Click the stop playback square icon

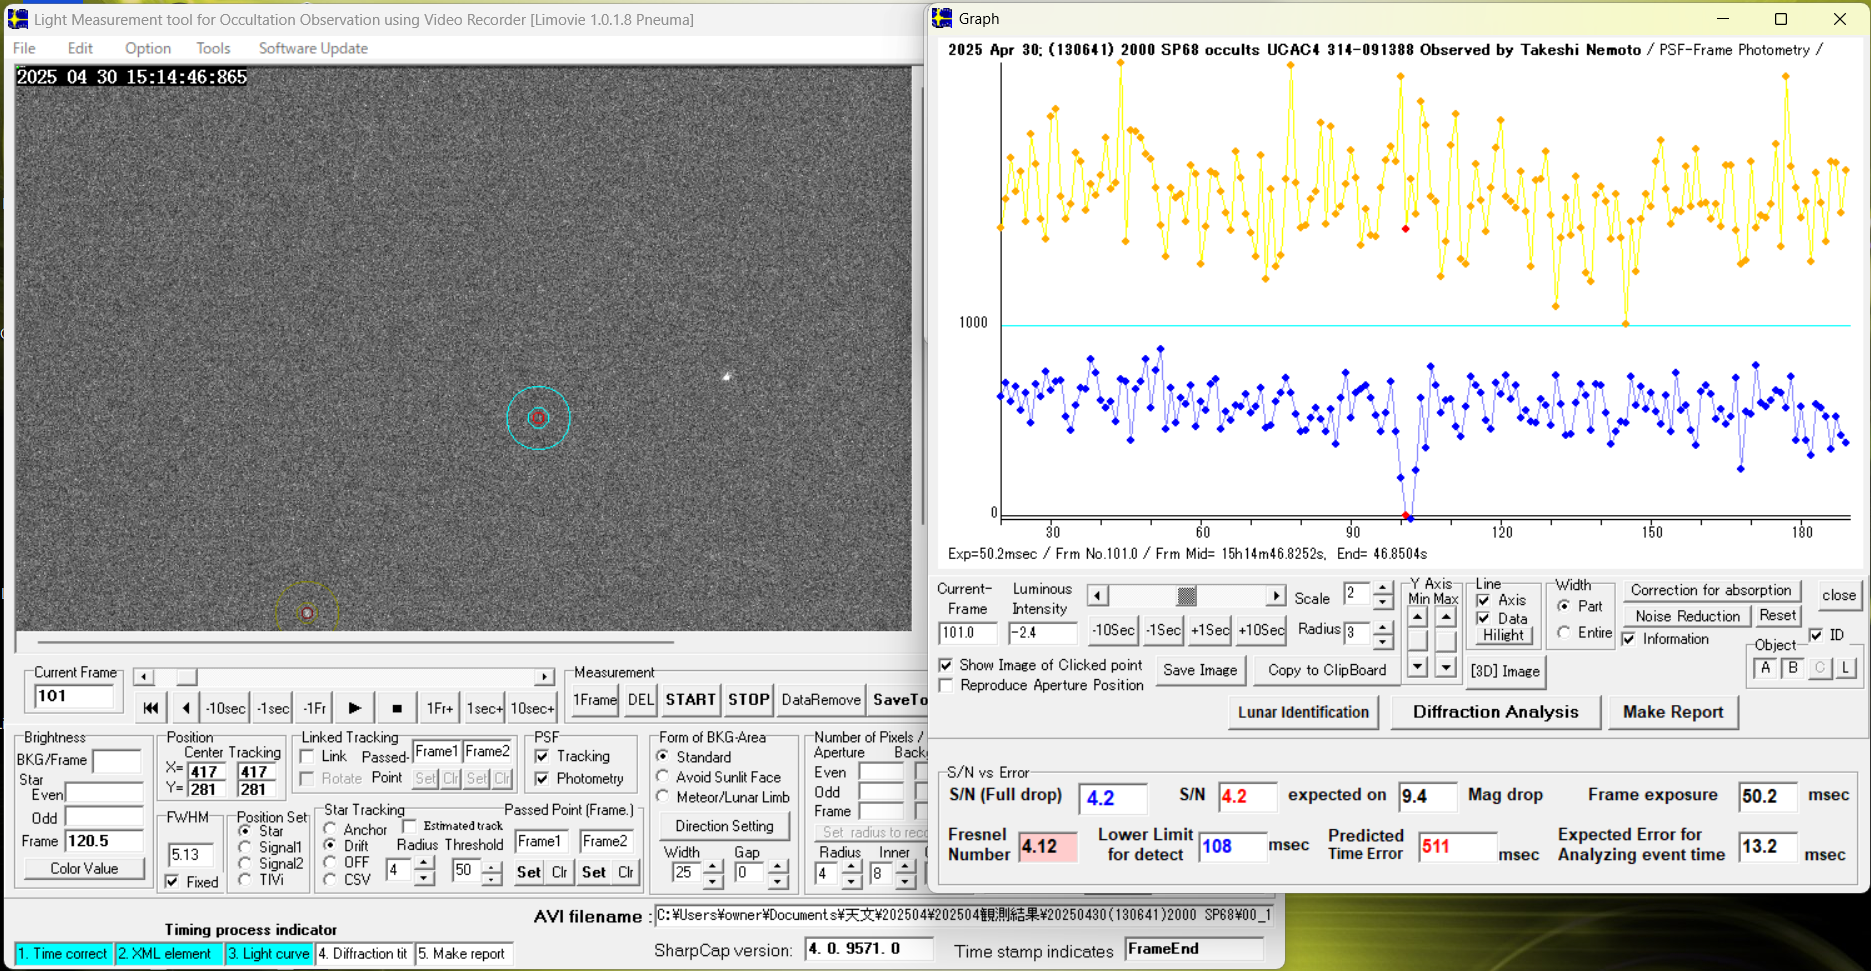(397, 708)
